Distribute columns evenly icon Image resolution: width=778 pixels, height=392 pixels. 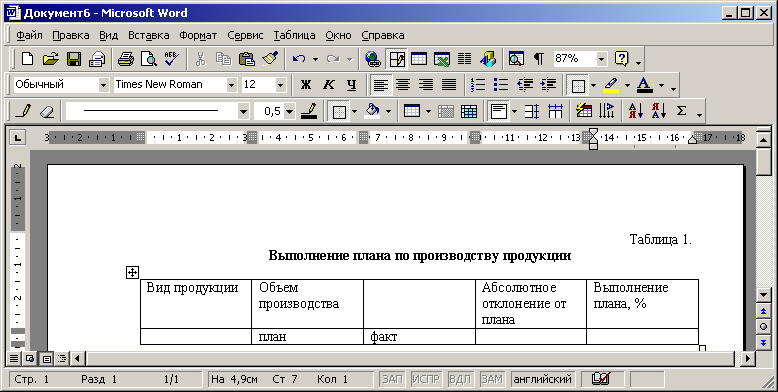click(x=555, y=111)
